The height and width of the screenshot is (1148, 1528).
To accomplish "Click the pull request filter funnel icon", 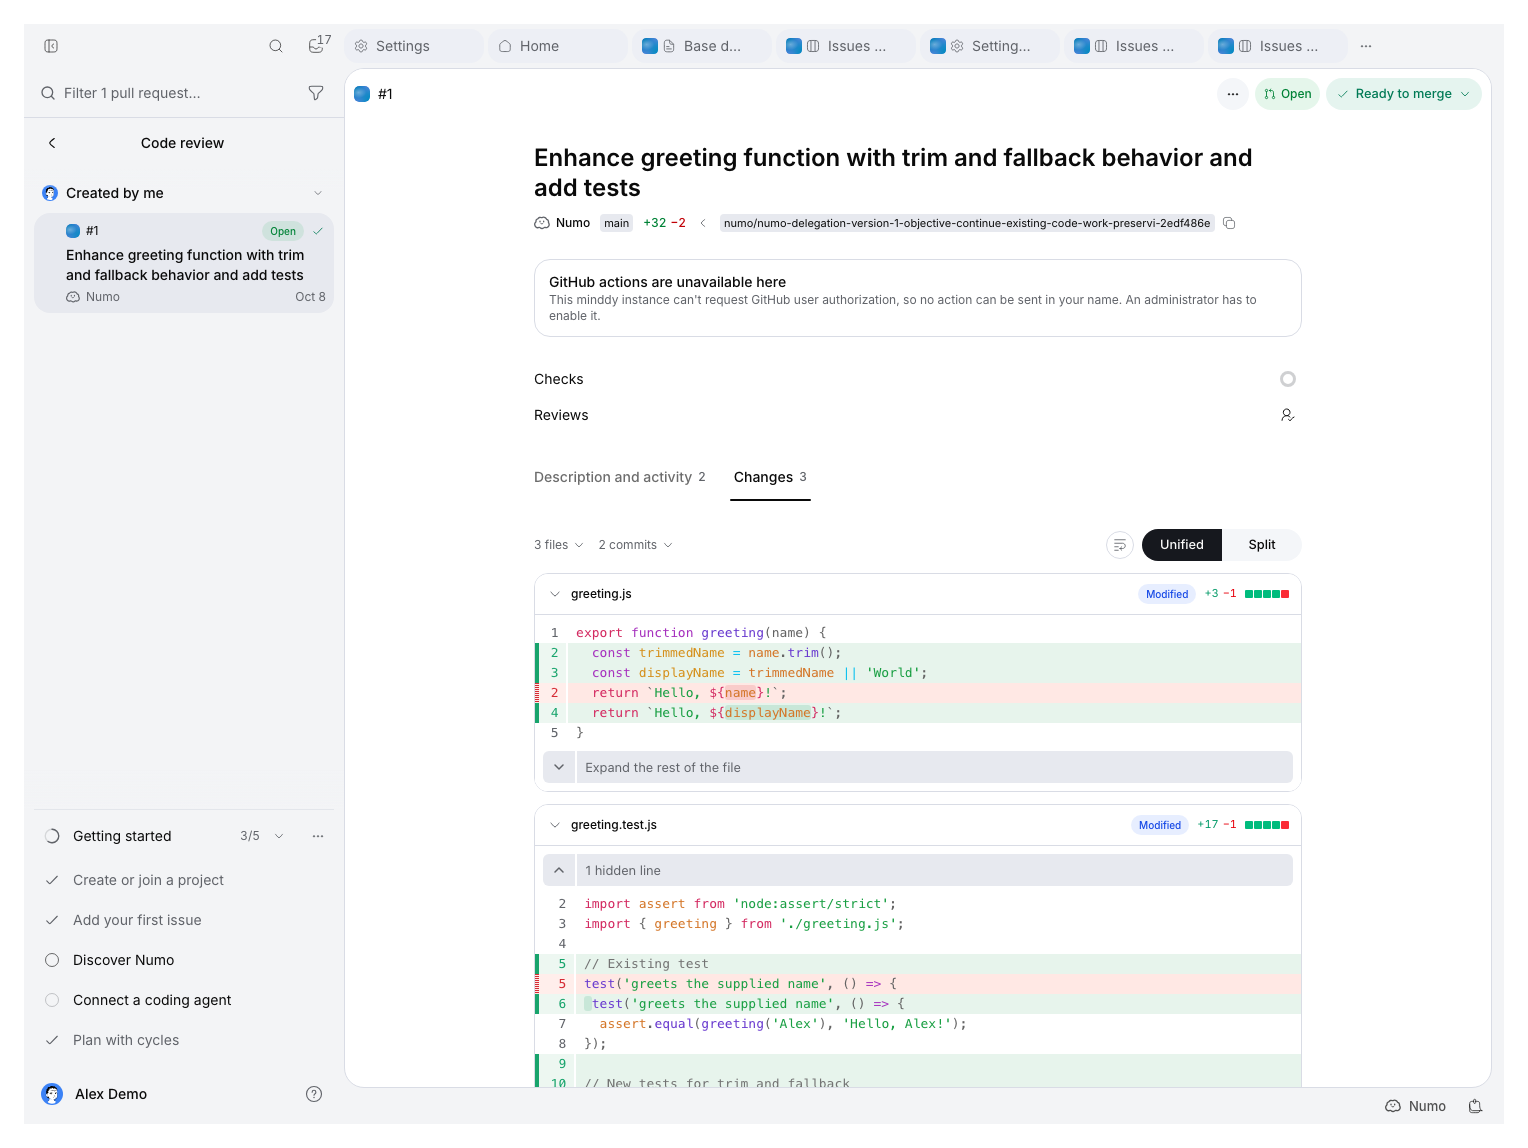I will tap(316, 93).
